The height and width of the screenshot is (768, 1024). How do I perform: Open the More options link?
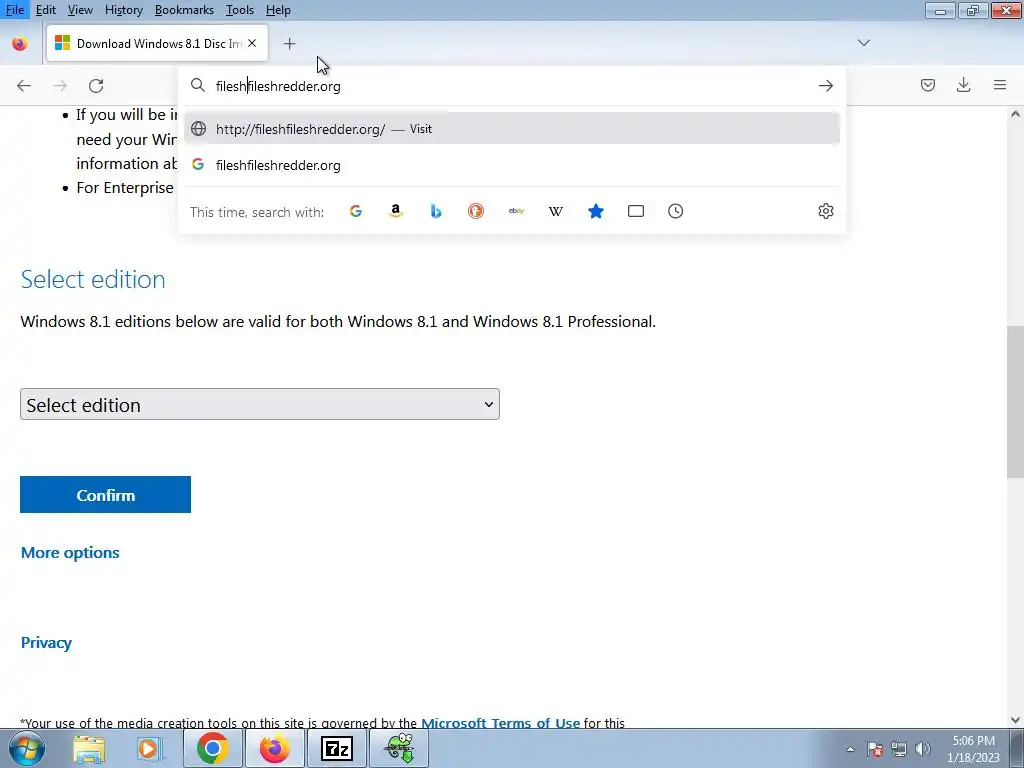click(70, 552)
